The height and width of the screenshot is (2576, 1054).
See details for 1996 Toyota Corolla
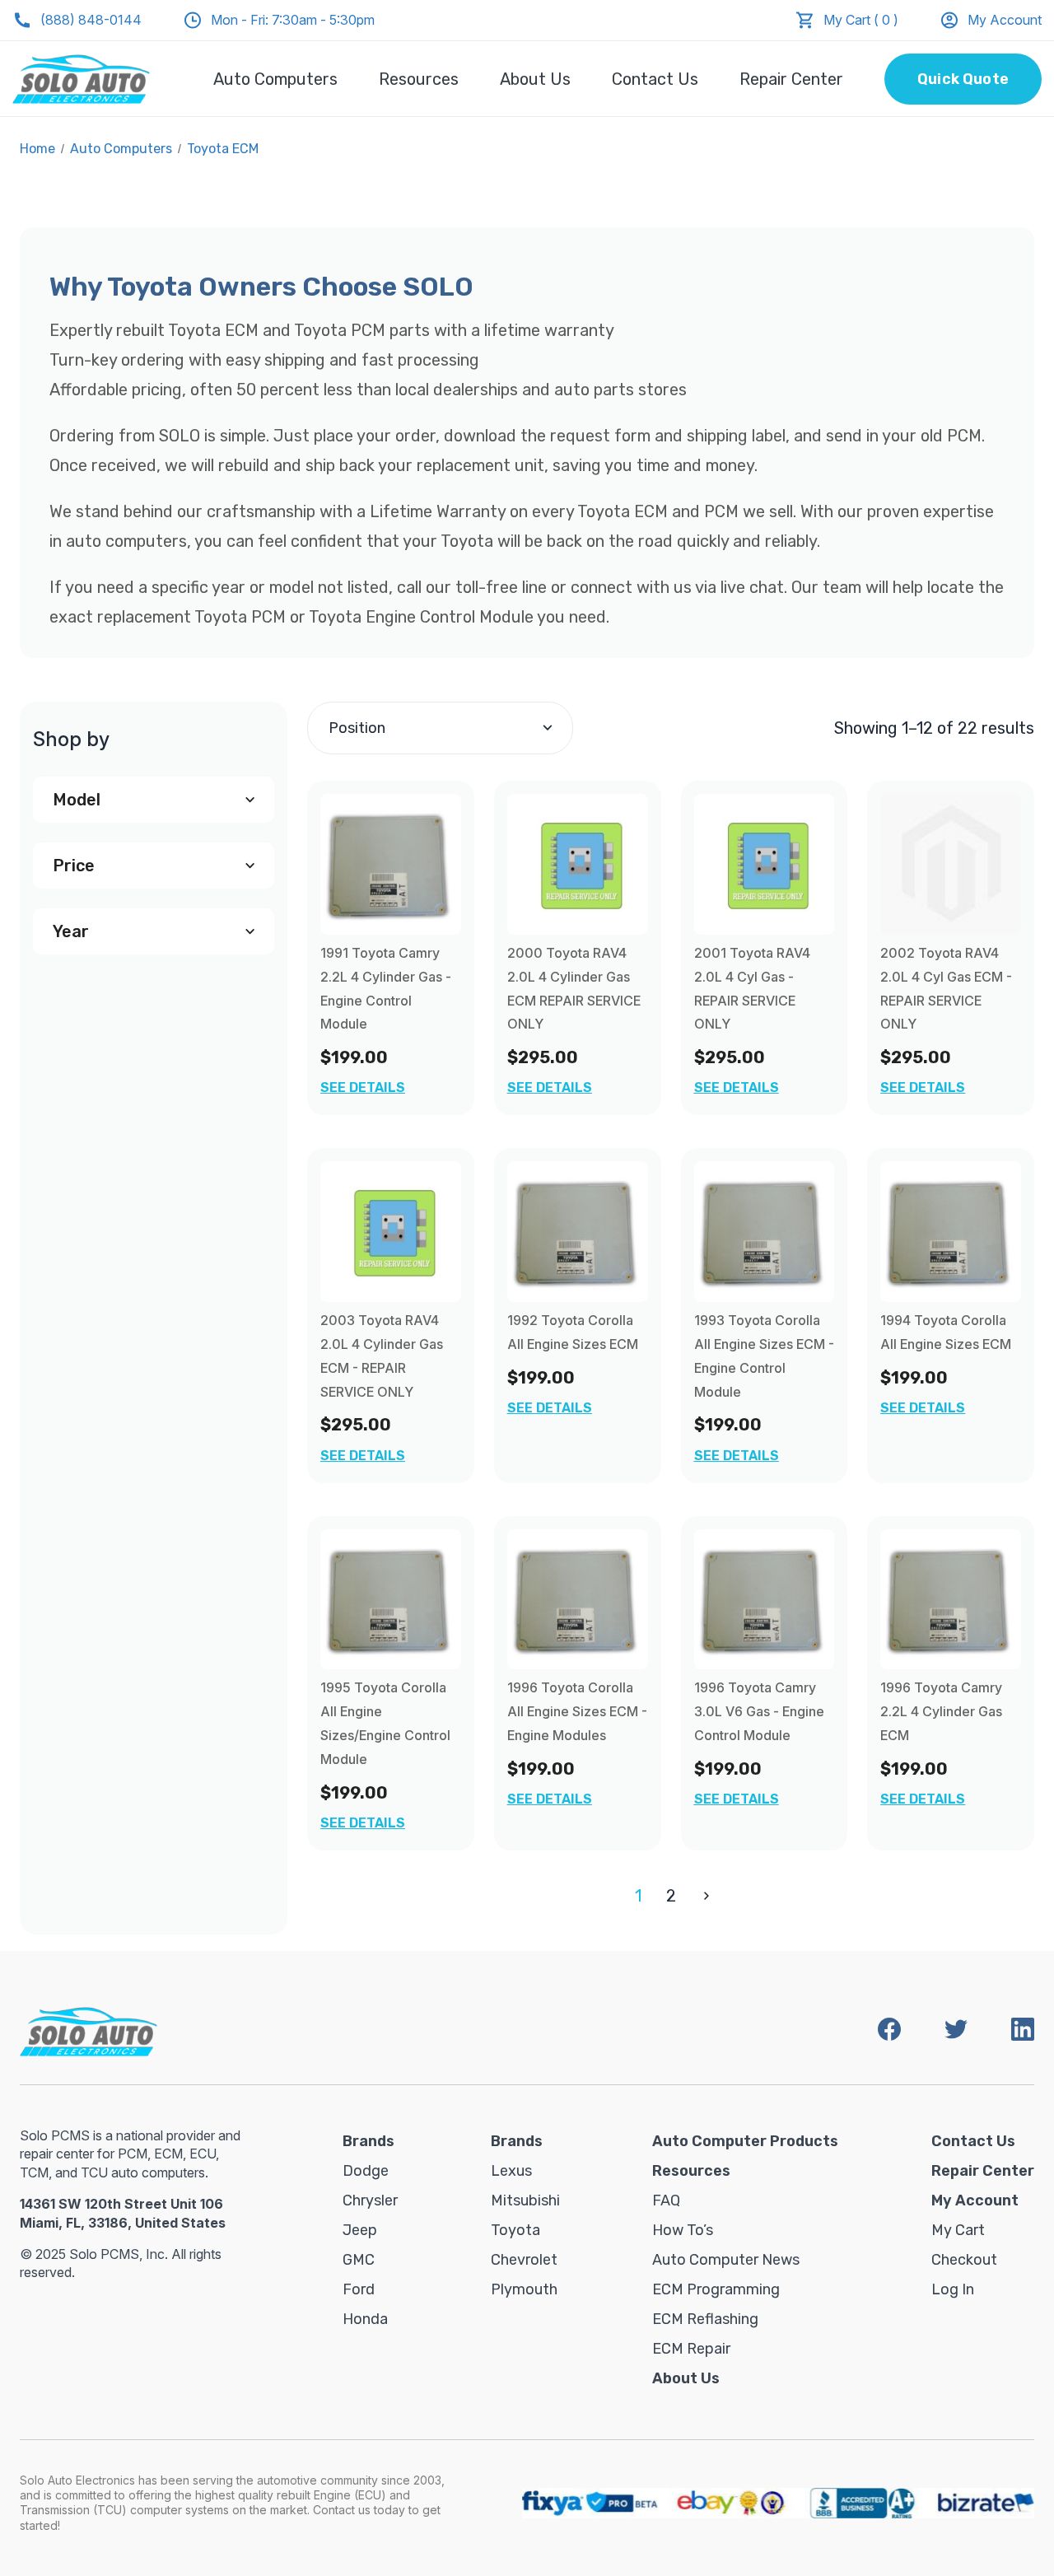tap(549, 1798)
